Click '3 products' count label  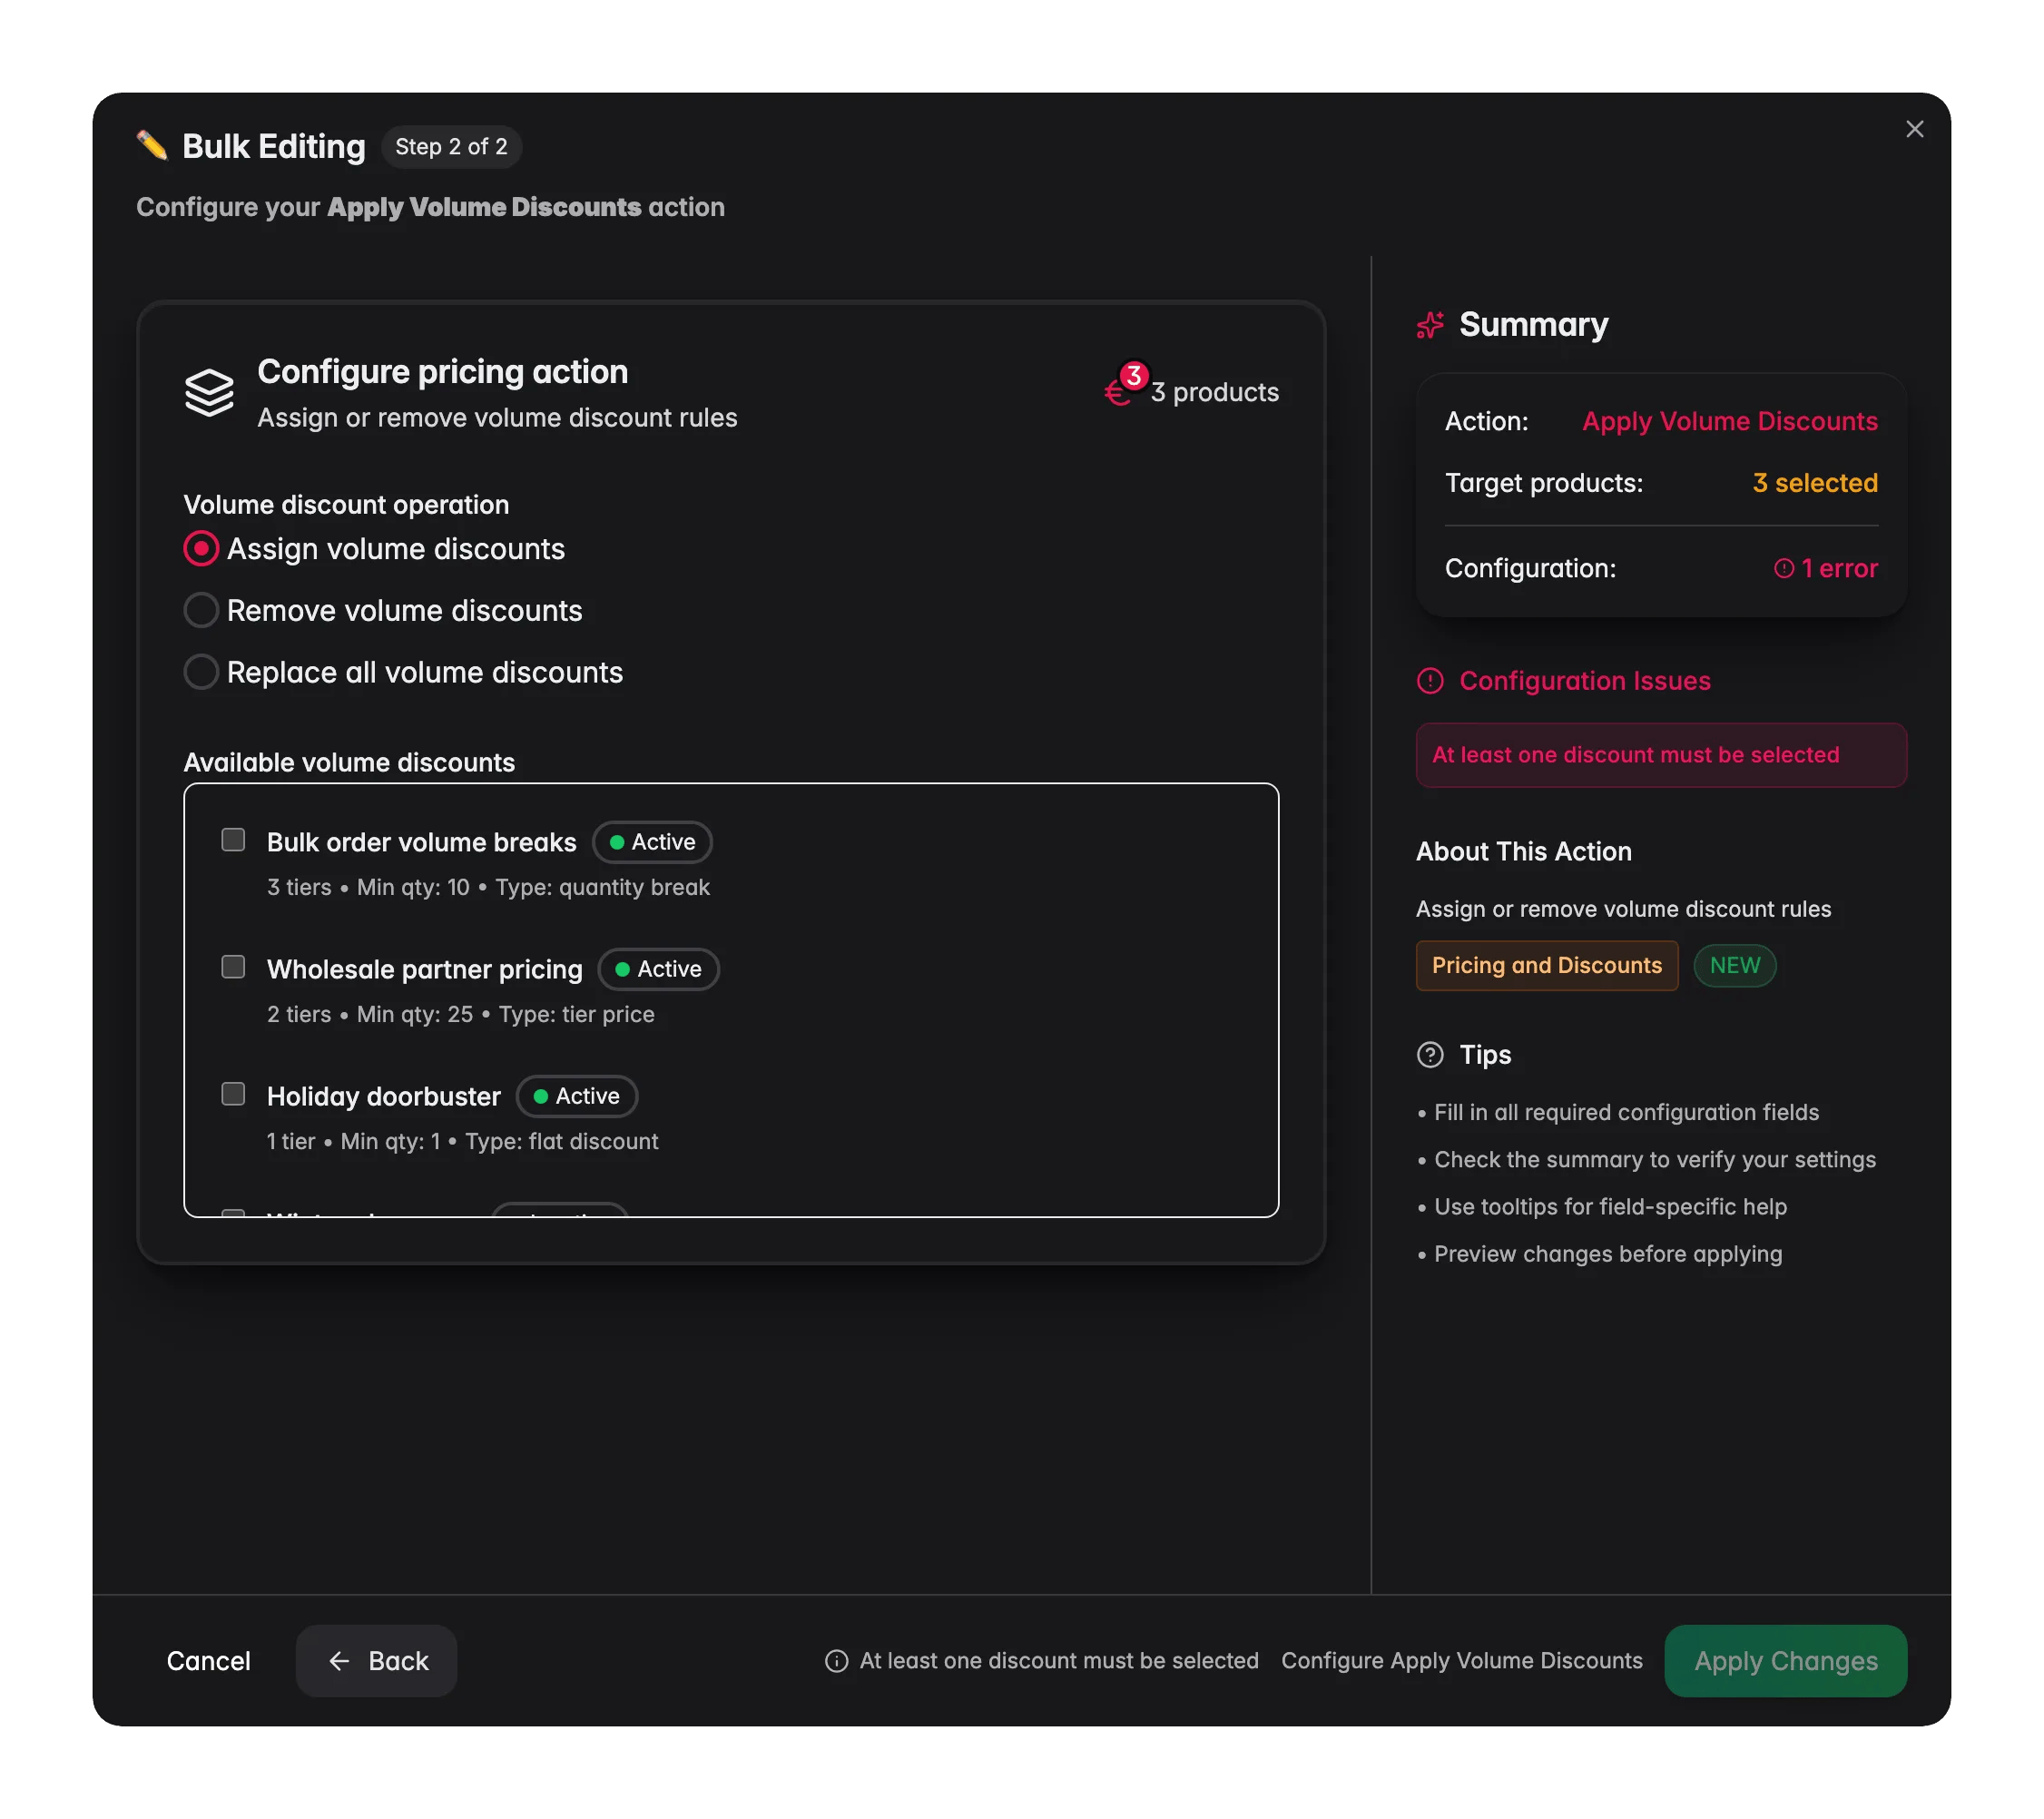coord(1214,392)
